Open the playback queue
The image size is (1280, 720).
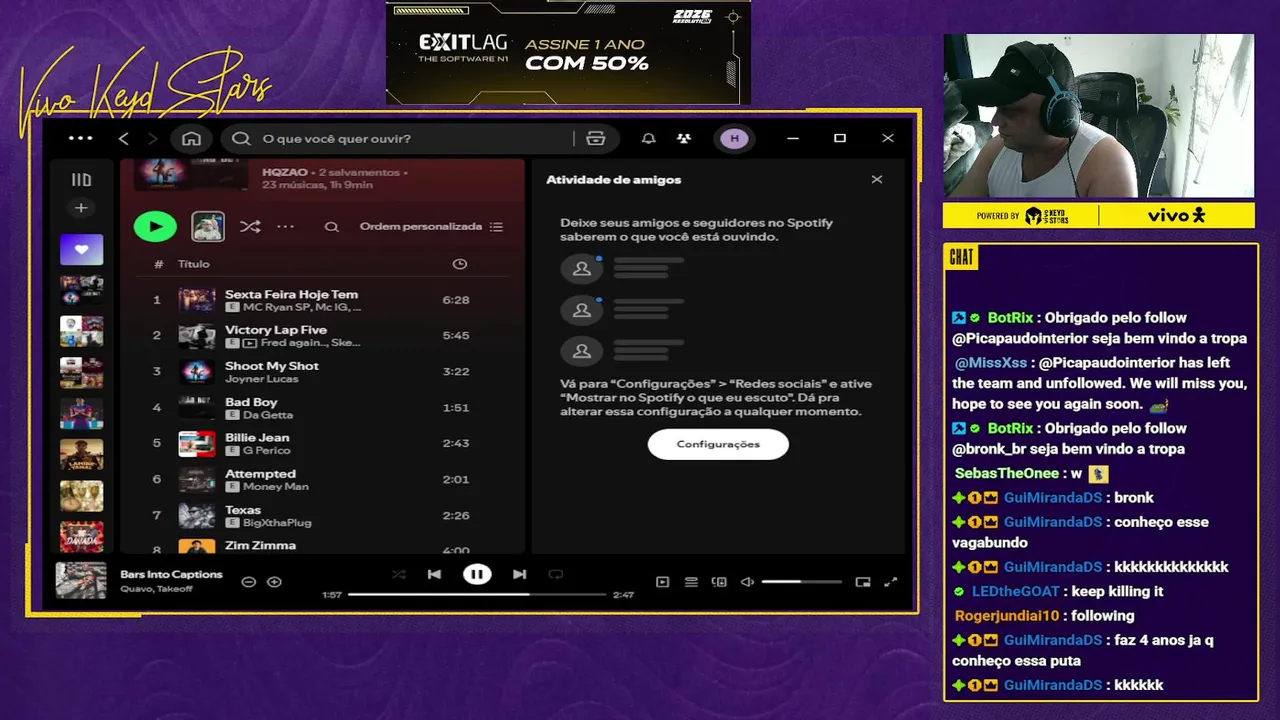[691, 582]
